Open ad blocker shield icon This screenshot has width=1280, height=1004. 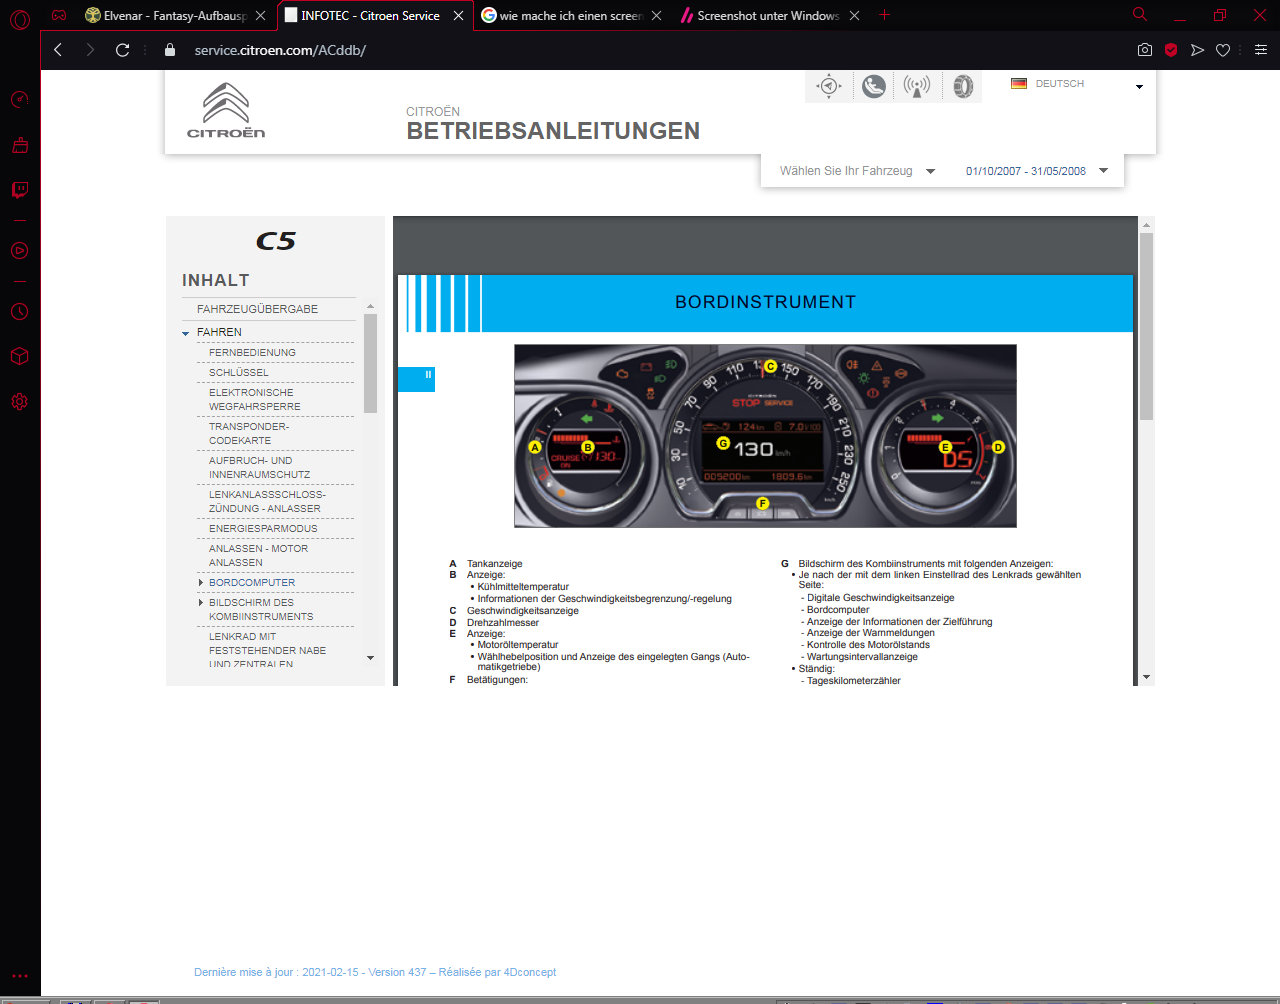1171,50
